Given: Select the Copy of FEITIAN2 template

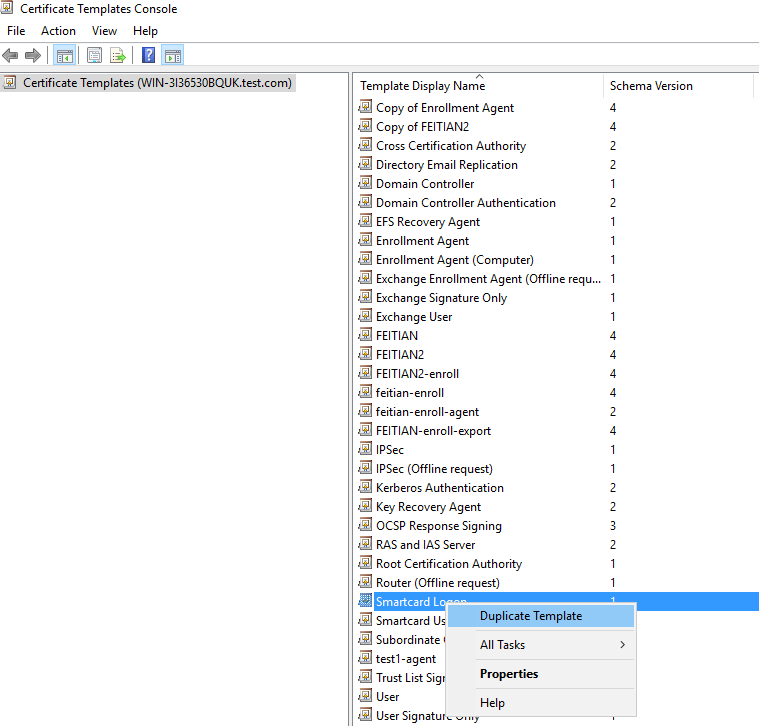Looking at the screenshot, I should point(422,127).
